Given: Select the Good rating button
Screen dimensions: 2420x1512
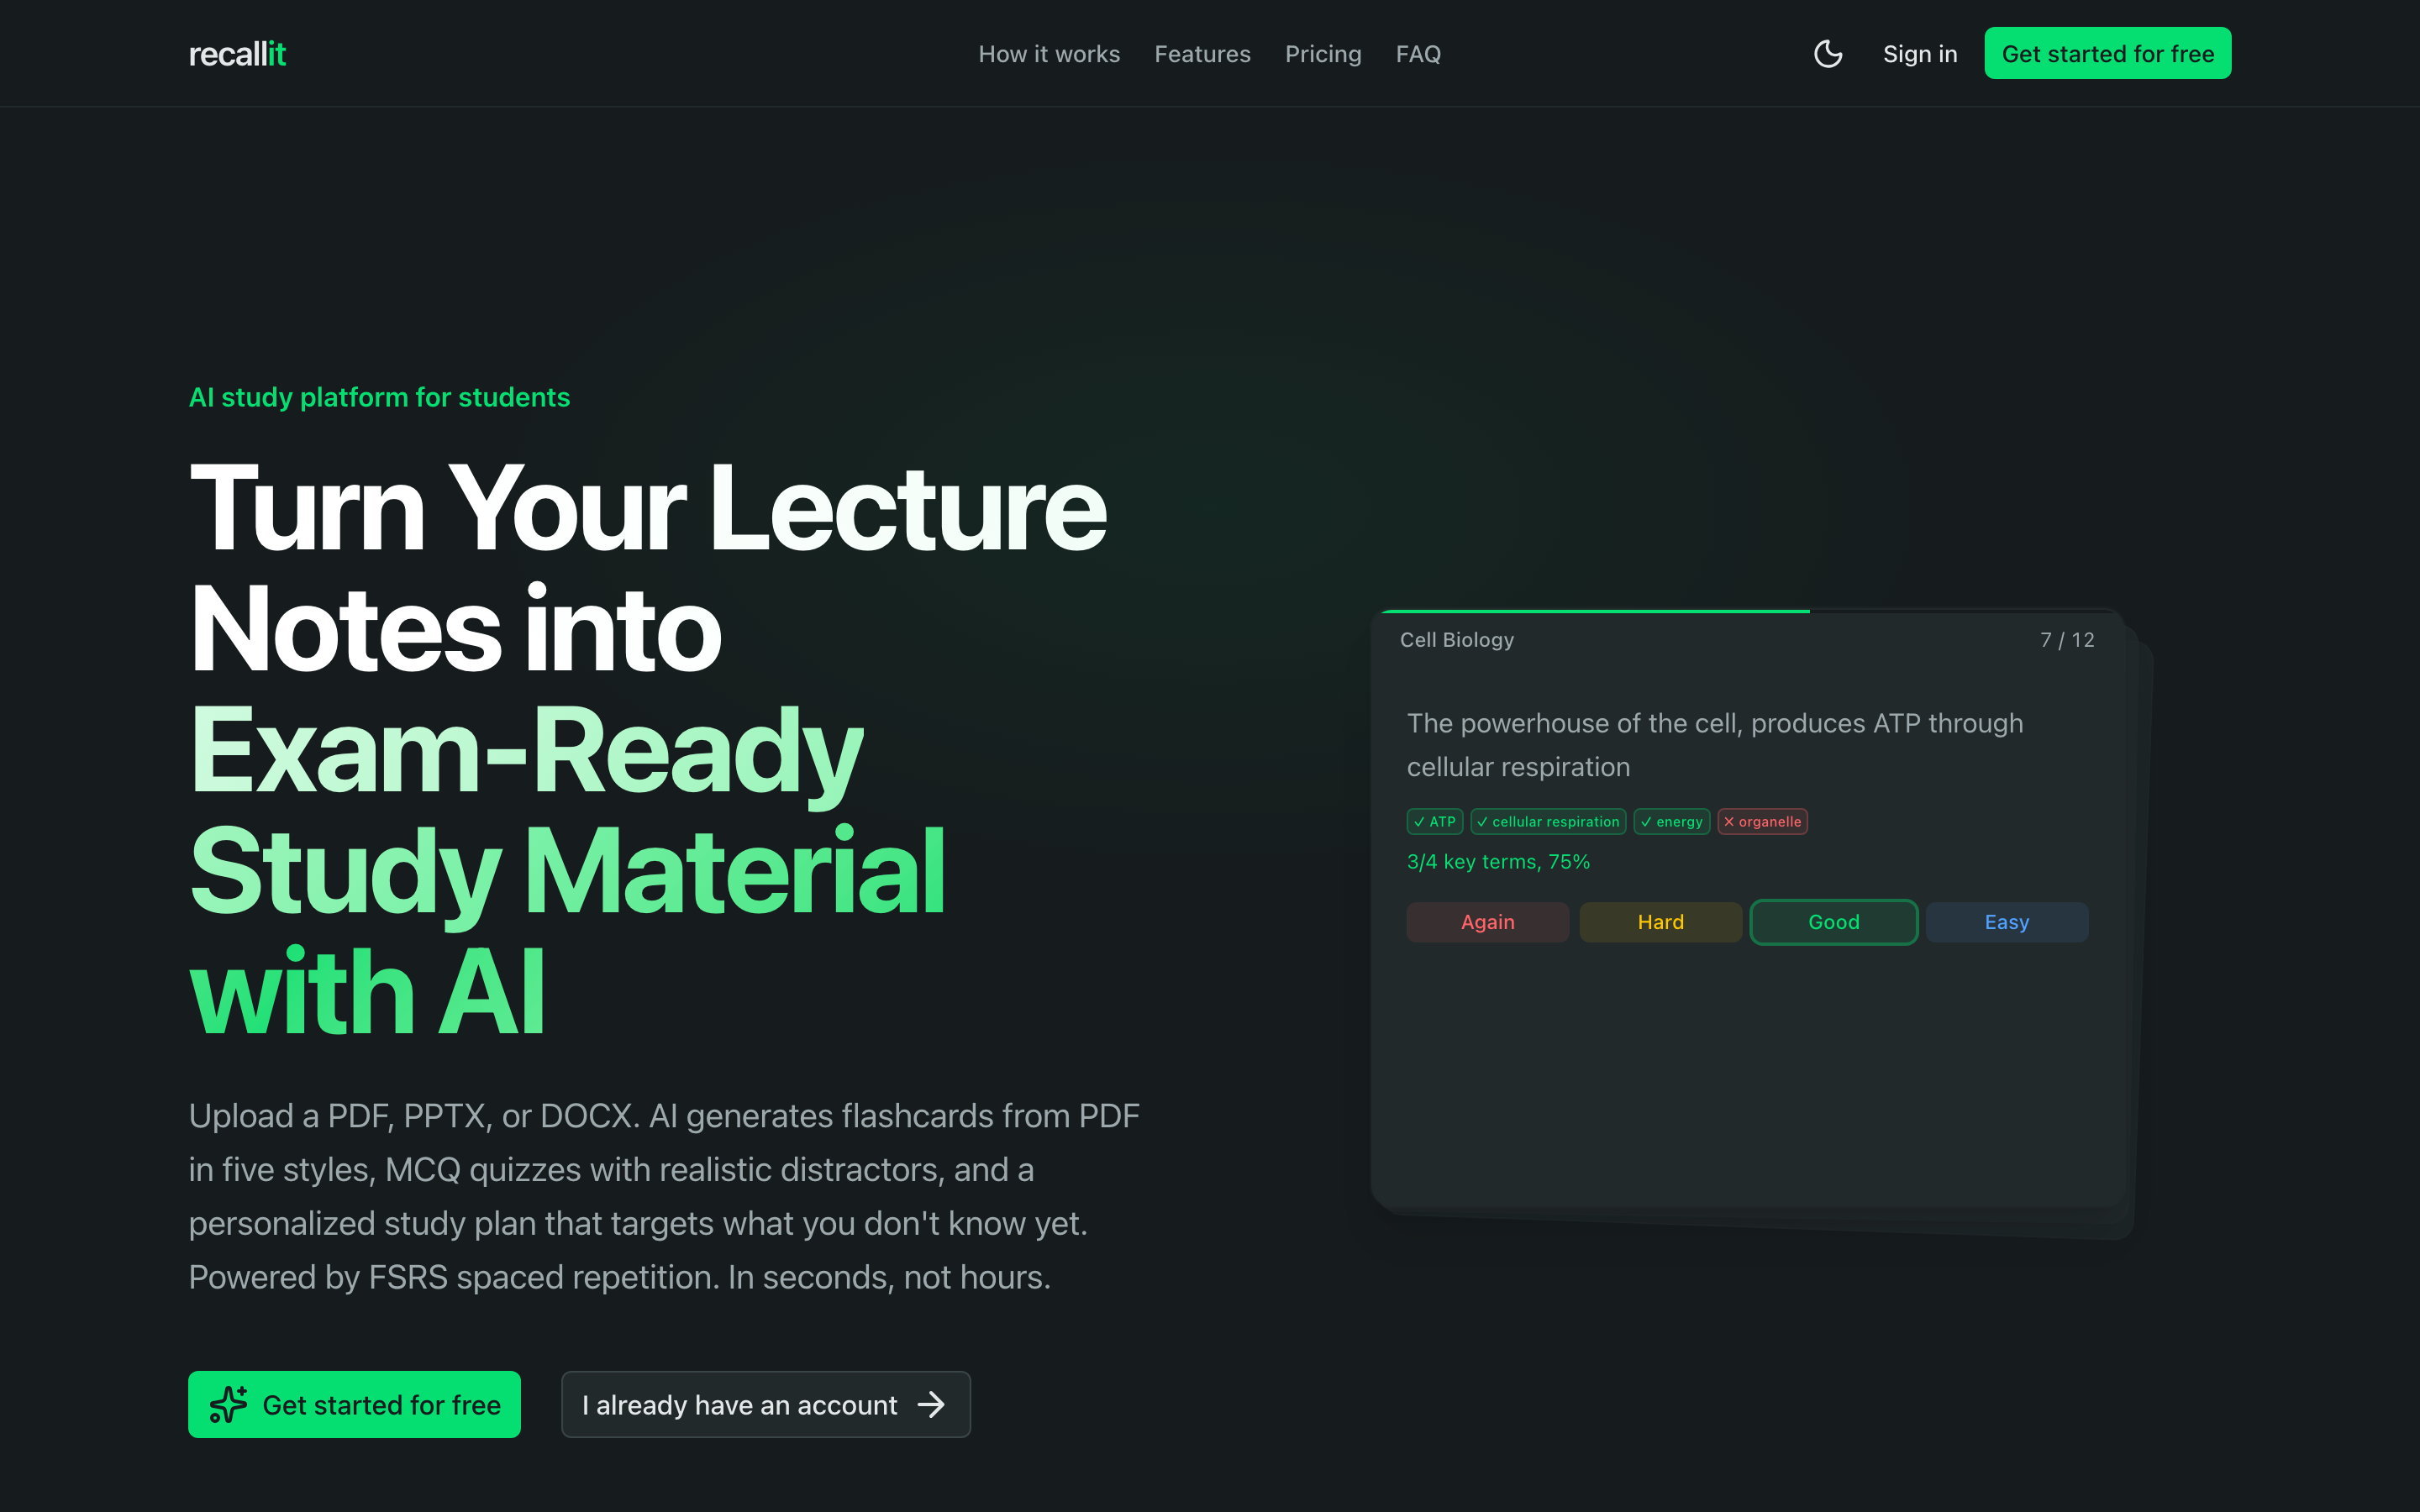Looking at the screenshot, I should point(1833,922).
